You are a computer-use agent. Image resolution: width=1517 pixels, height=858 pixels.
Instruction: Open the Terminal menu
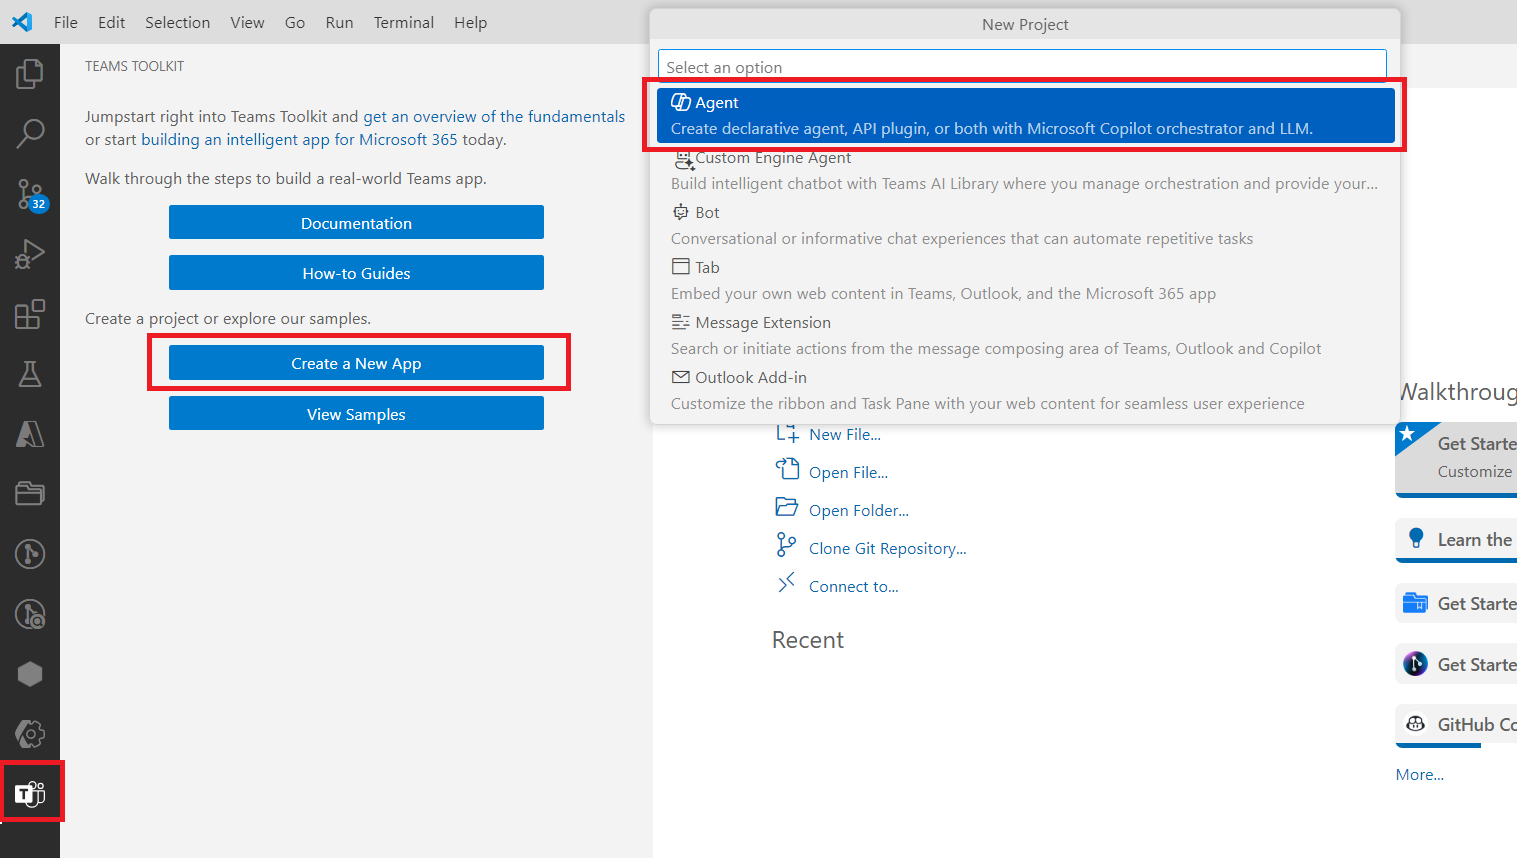tap(403, 22)
